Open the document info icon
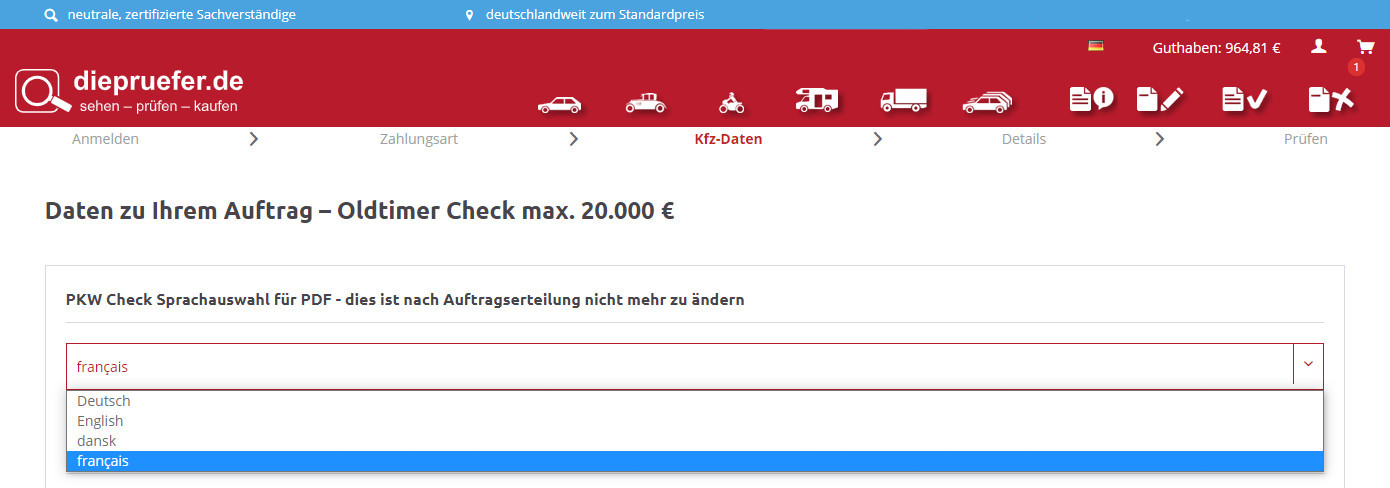The width and height of the screenshot is (1390, 488). [1091, 99]
